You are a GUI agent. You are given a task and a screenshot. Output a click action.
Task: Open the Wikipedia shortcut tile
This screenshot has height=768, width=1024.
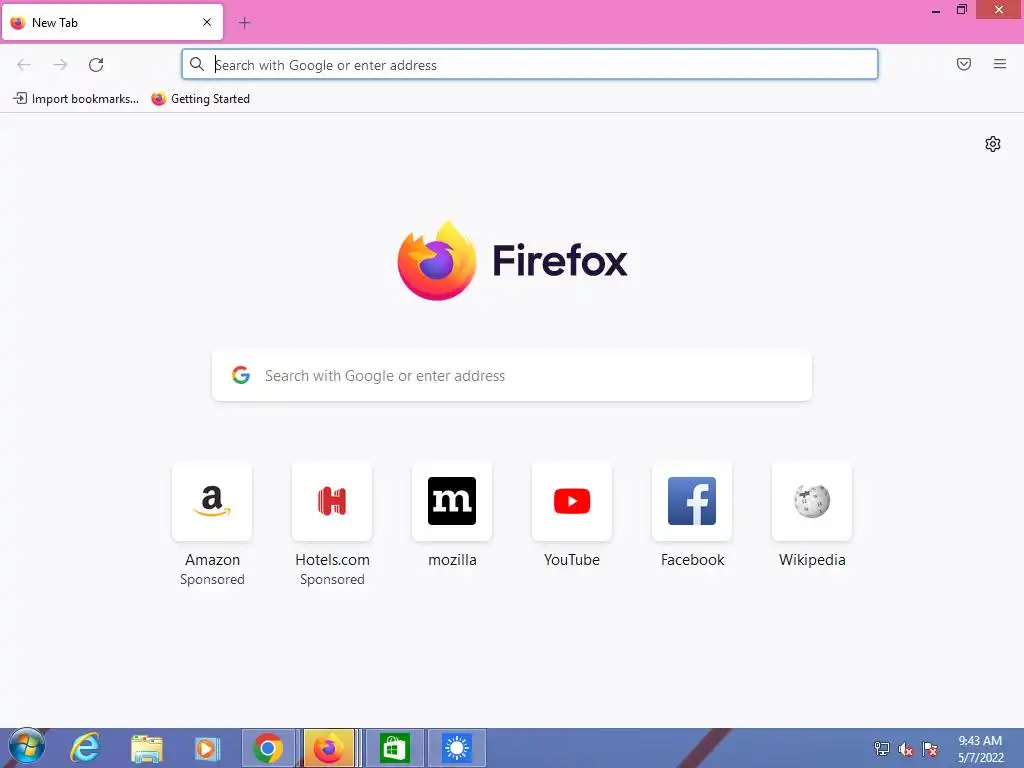click(x=812, y=502)
